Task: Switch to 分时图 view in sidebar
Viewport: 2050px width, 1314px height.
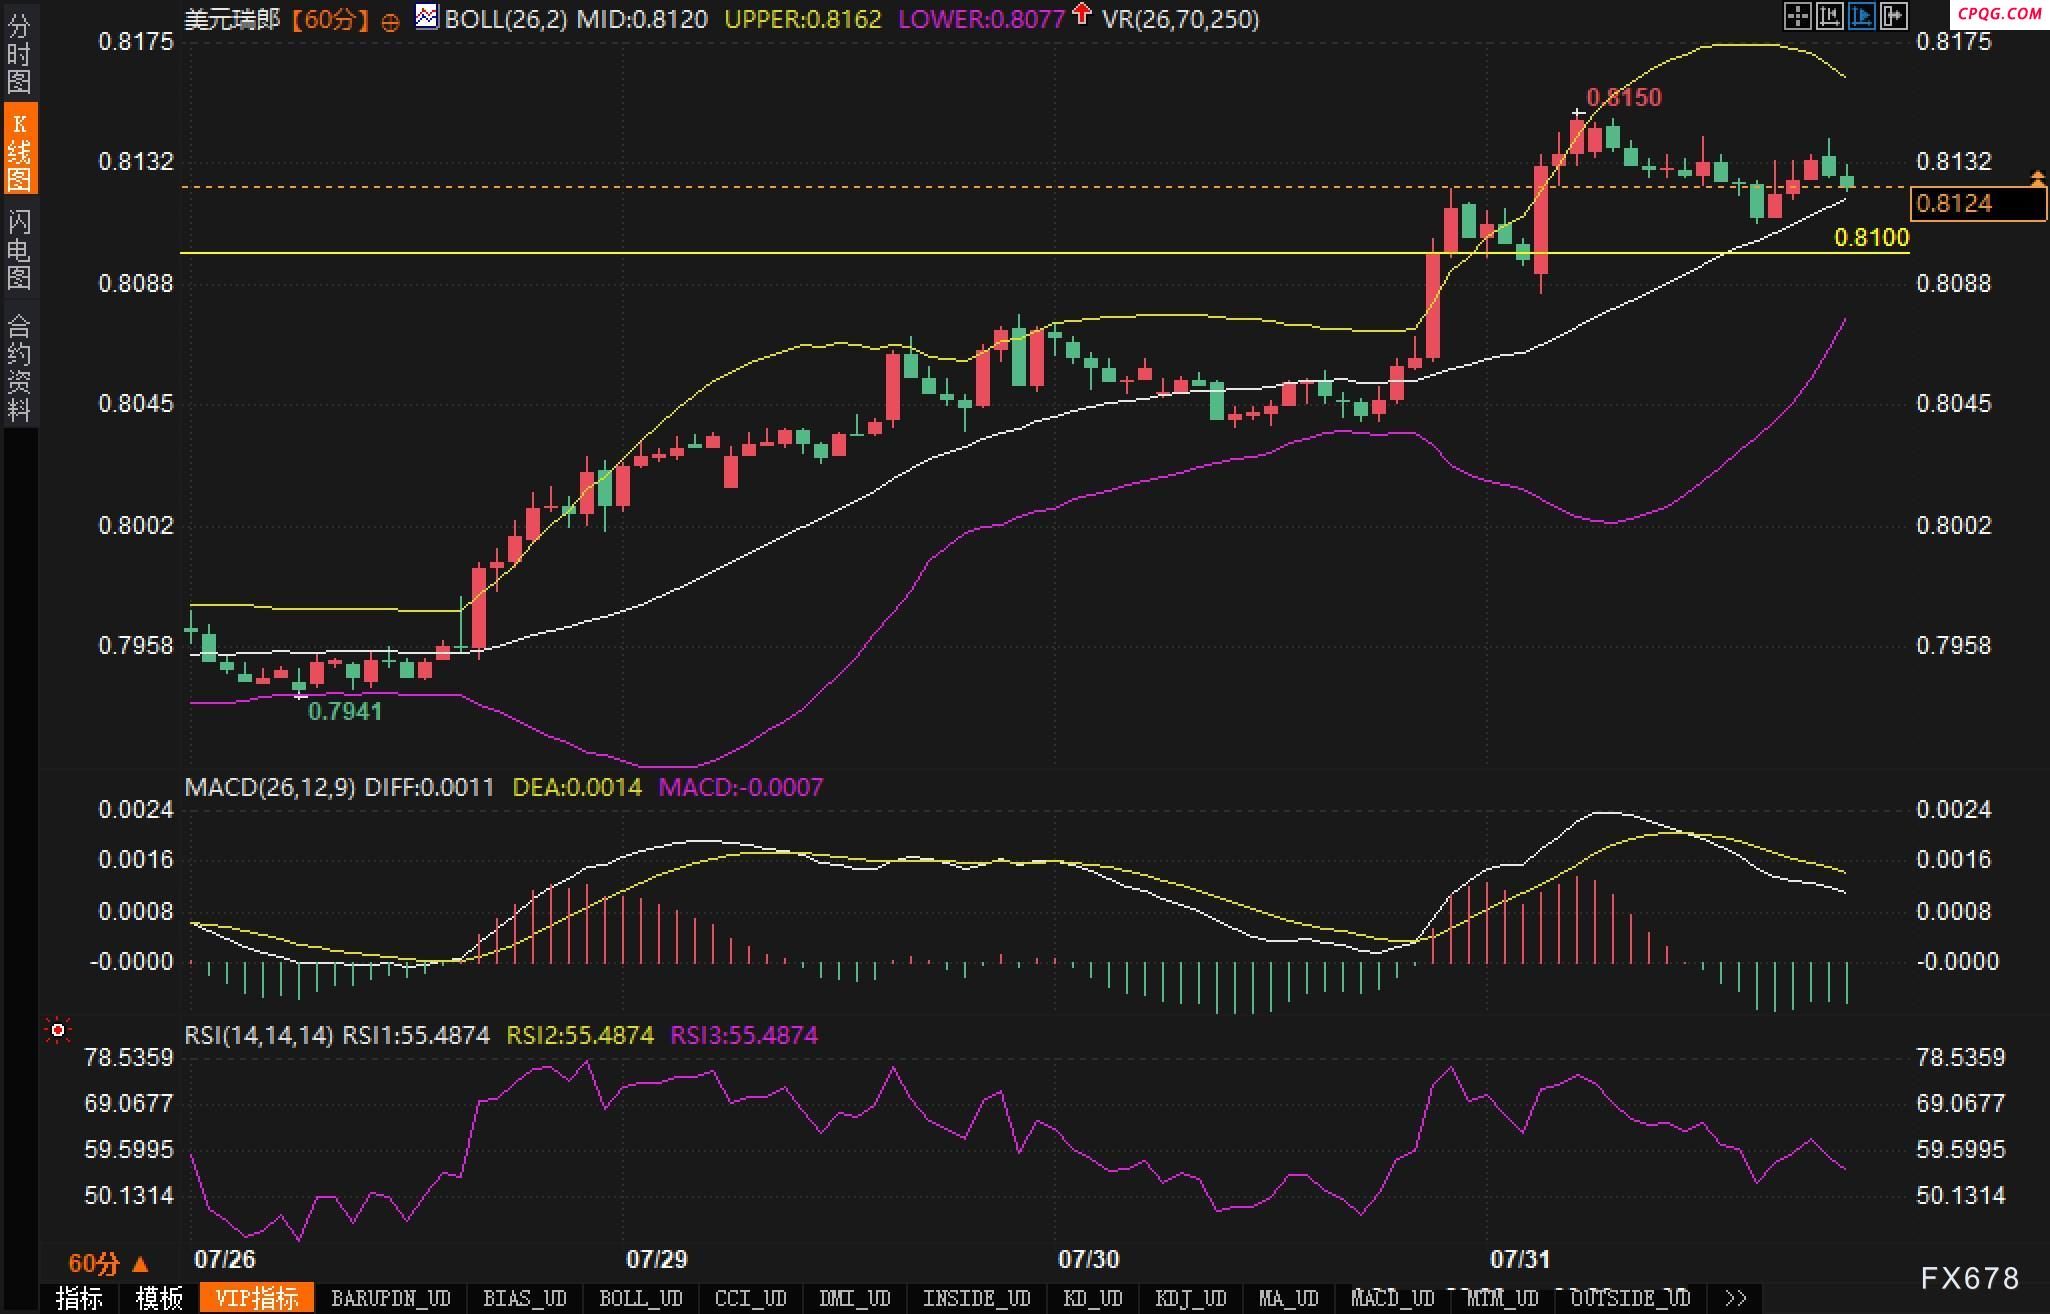Action: 19,52
